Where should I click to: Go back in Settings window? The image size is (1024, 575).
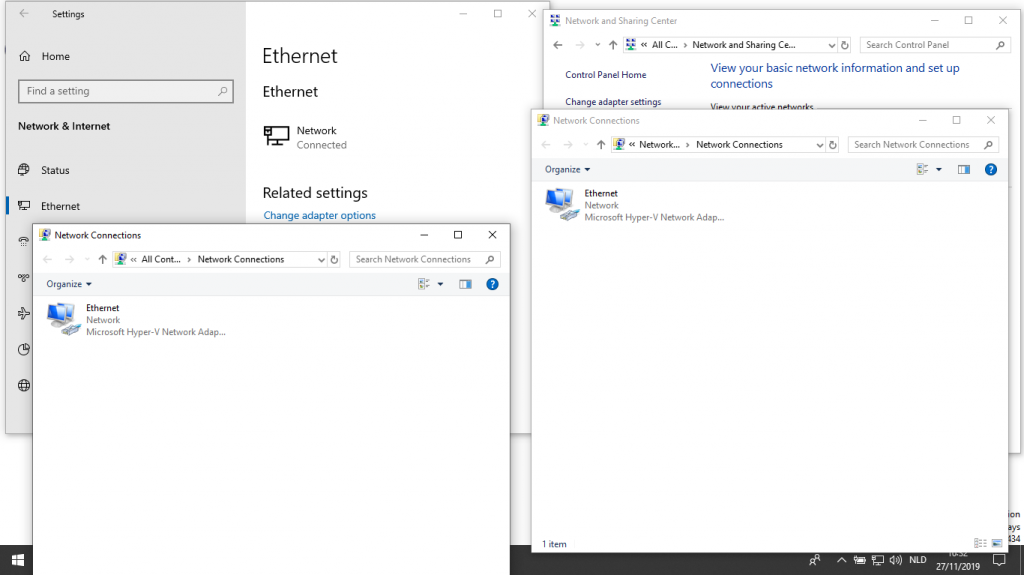point(24,14)
